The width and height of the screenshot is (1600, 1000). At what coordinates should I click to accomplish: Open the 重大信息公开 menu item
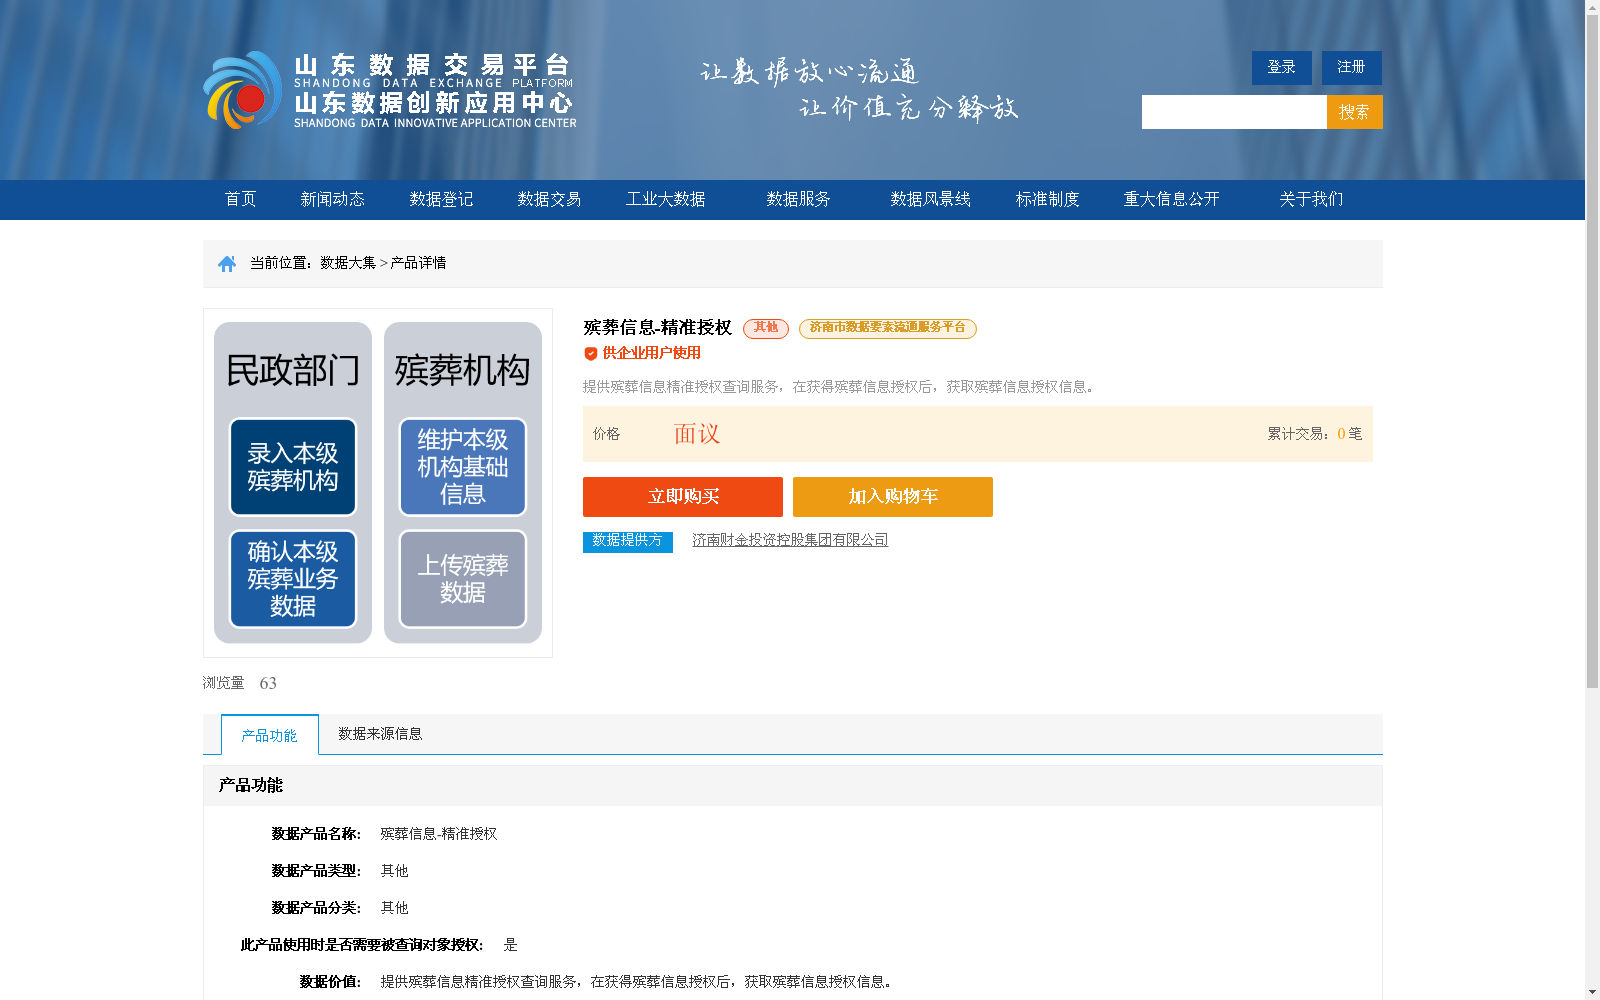pos(1172,199)
